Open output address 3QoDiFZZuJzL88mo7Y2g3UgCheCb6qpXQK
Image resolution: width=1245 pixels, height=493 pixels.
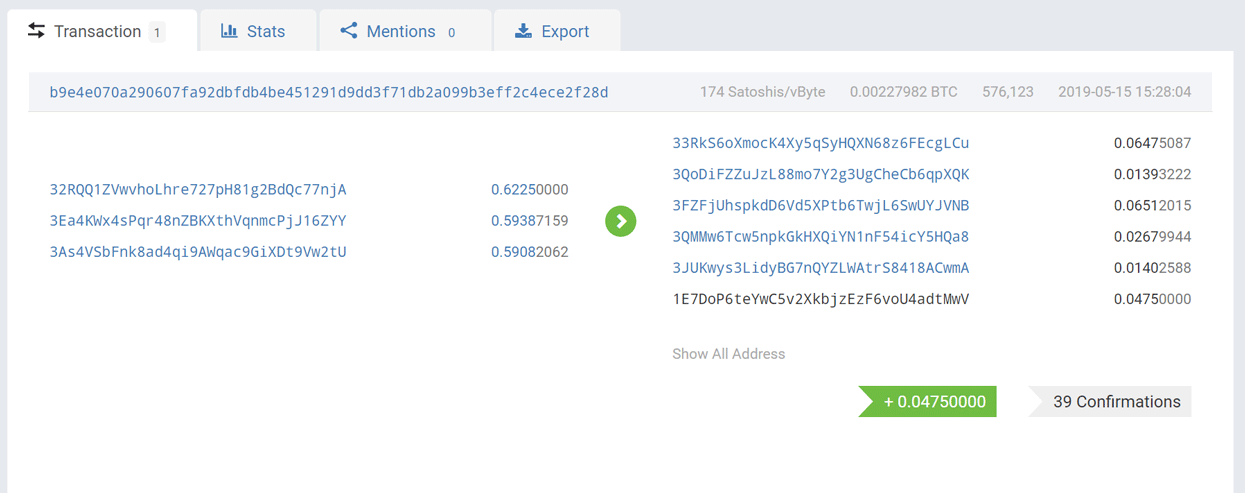pos(821,174)
